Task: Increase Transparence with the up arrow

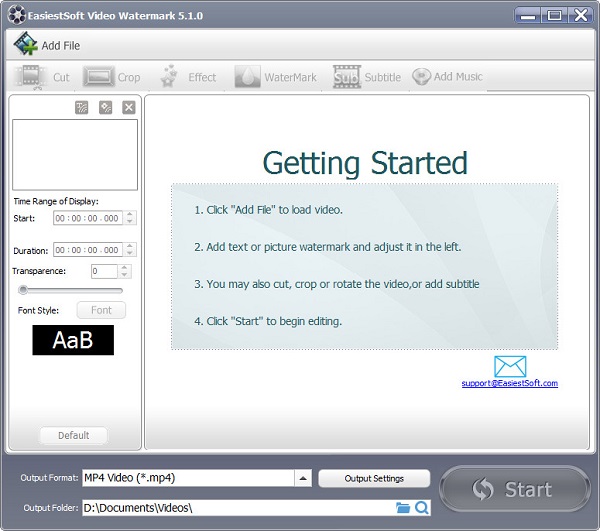Action: (x=124, y=268)
